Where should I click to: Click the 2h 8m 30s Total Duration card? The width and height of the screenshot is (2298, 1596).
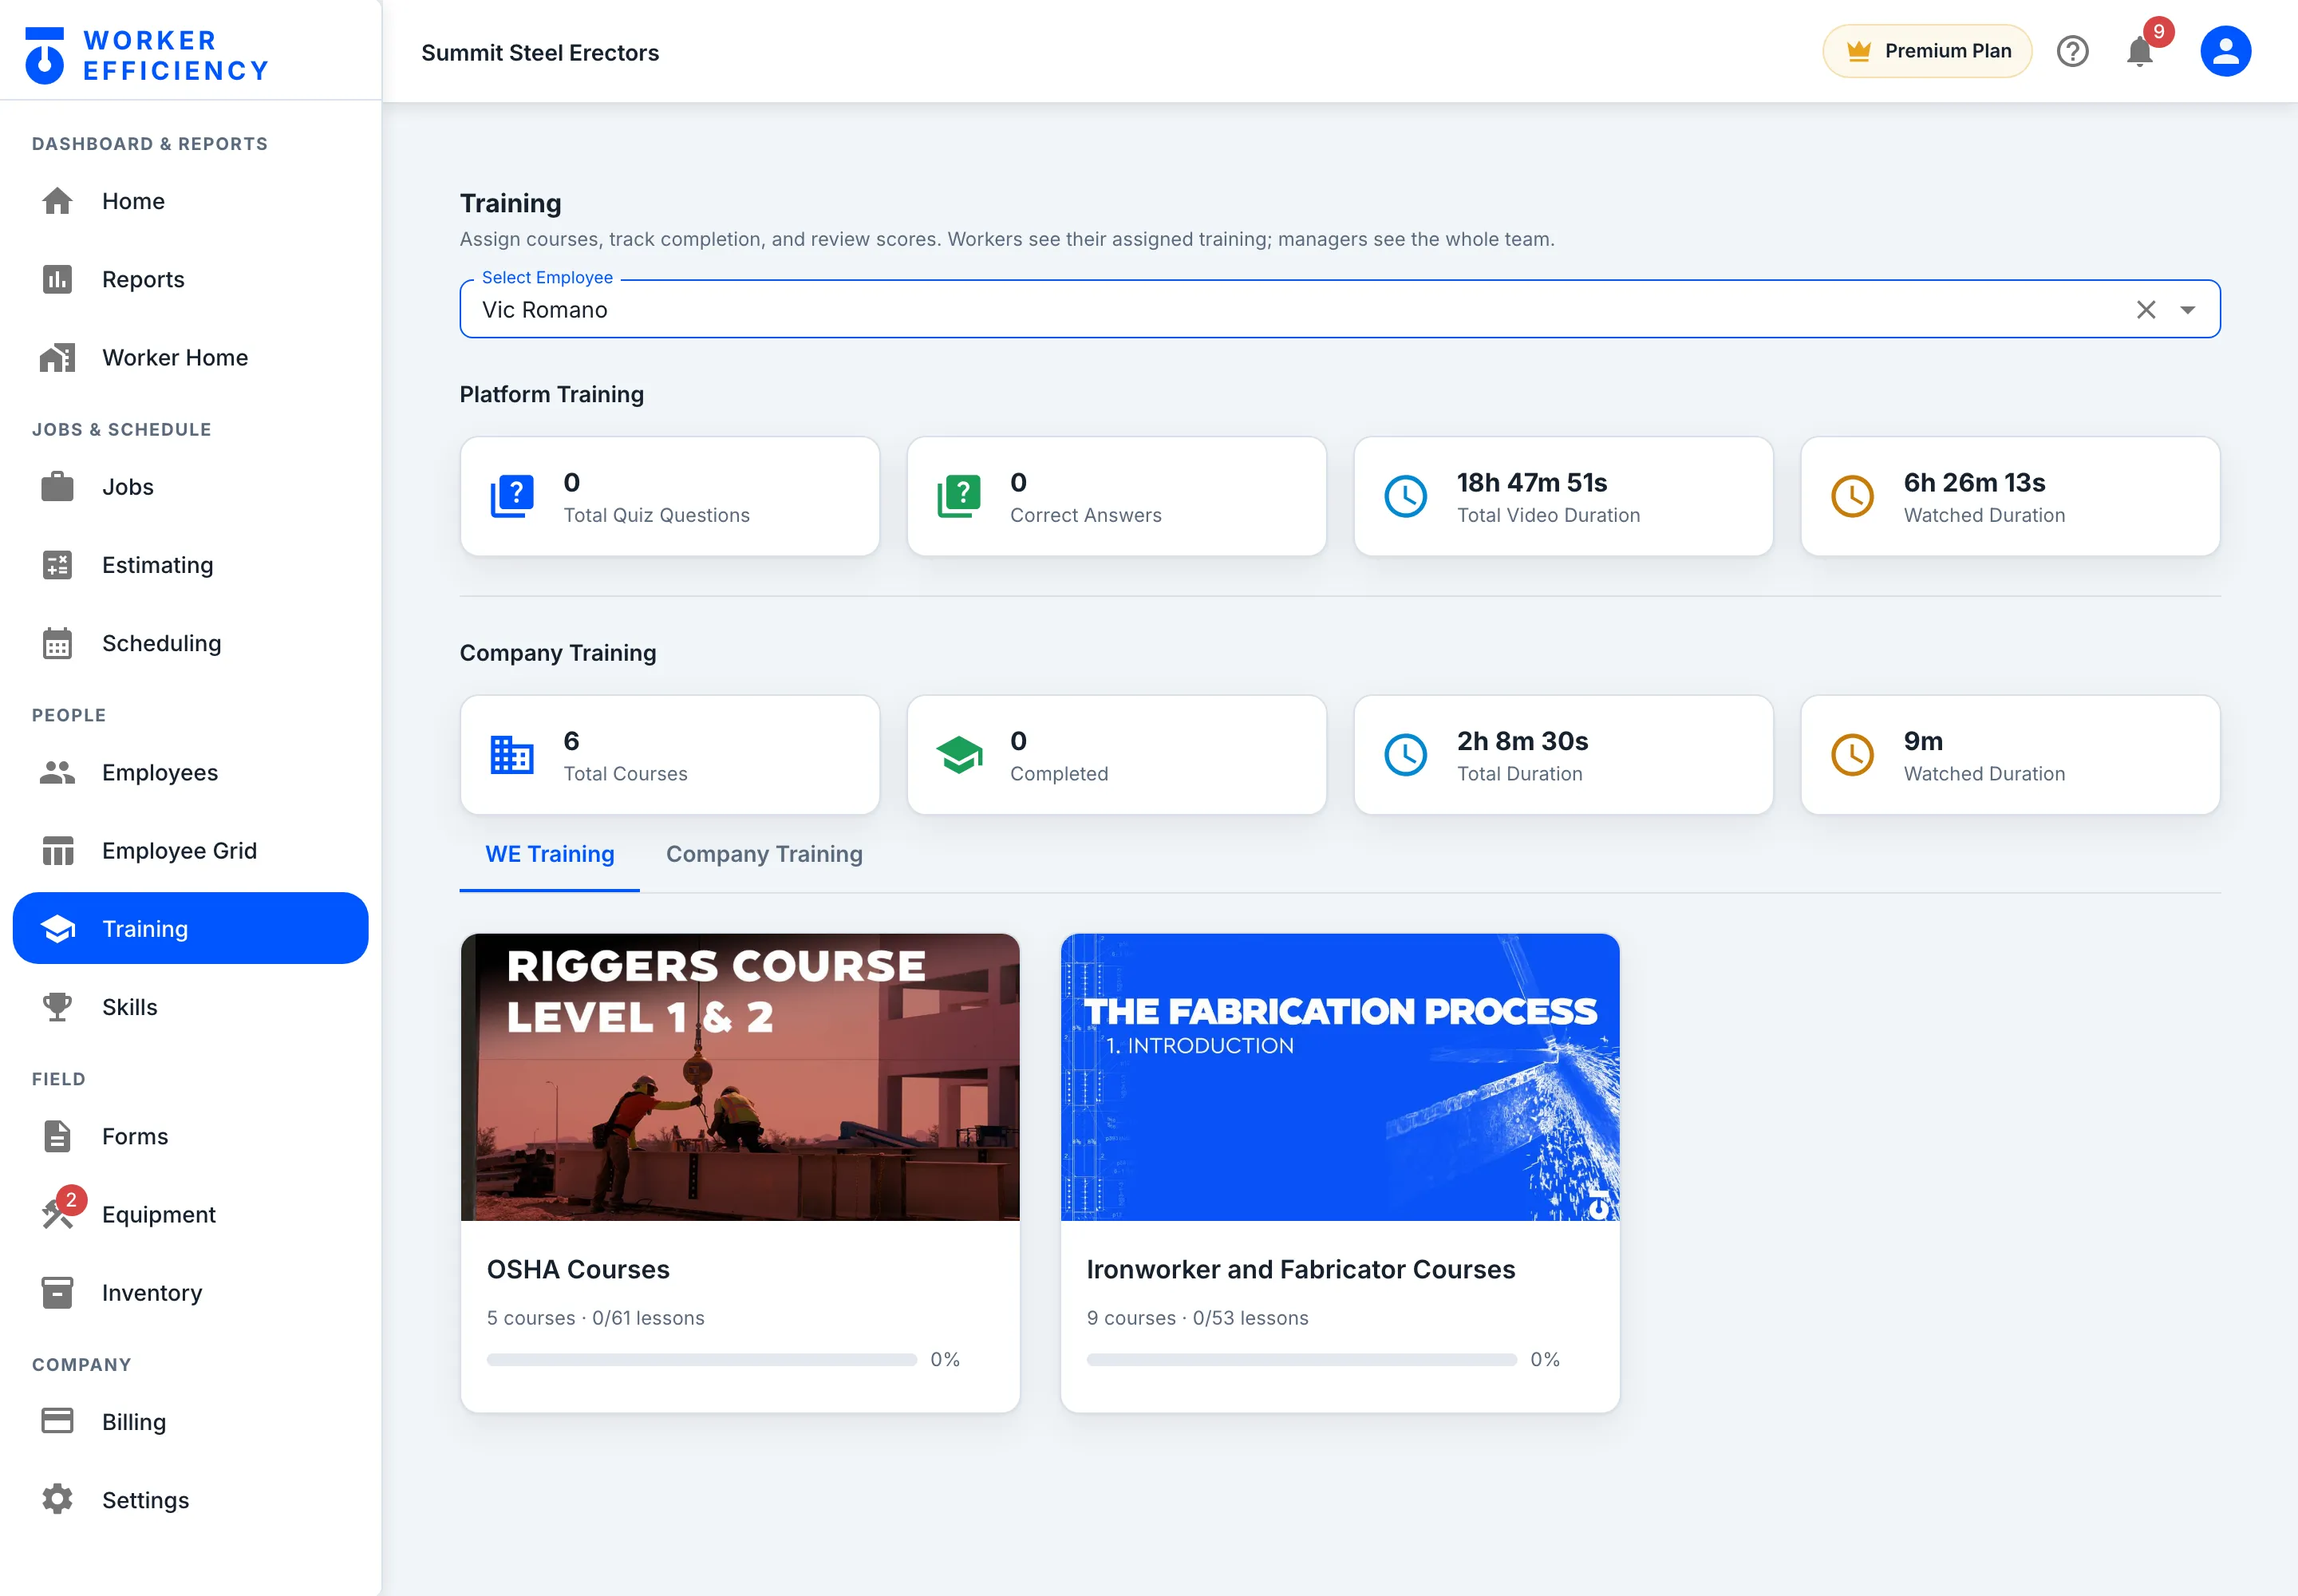coord(1564,755)
